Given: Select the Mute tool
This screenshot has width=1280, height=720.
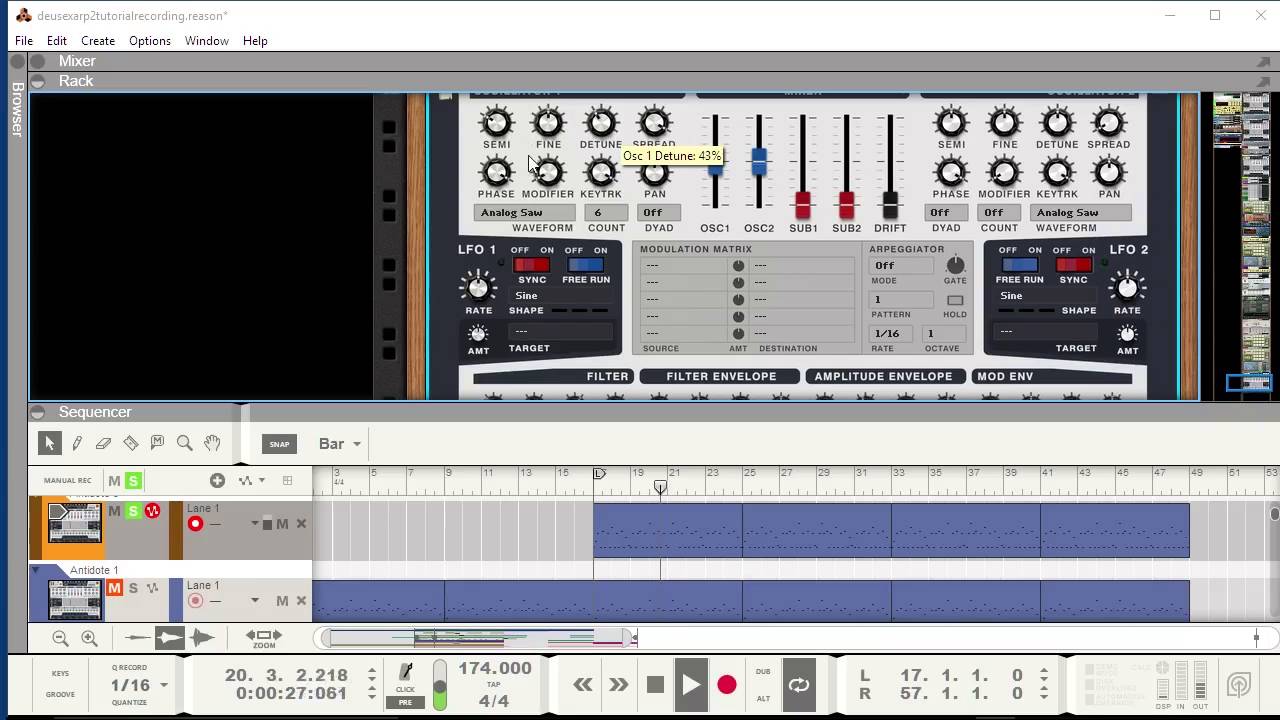Looking at the screenshot, I should [157, 442].
